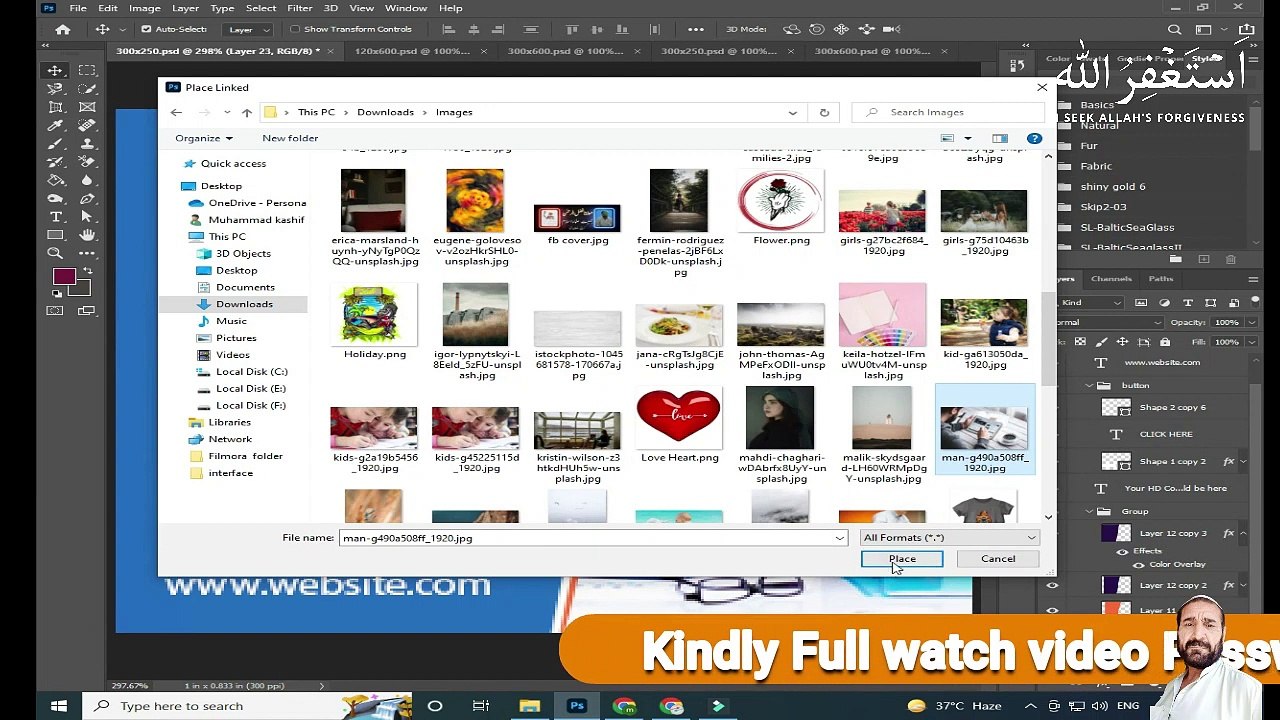Refresh the Images folder listing
The width and height of the screenshot is (1280, 720).
click(x=824, y=112)
